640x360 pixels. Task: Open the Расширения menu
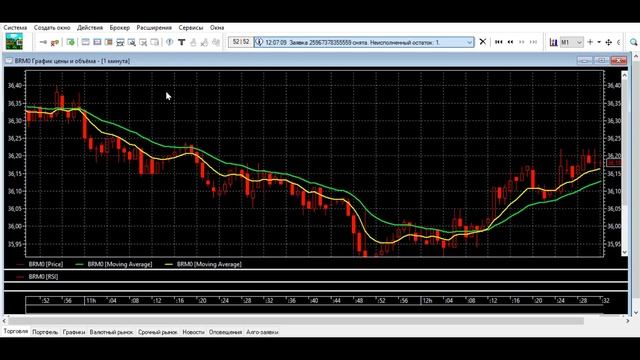[x=154, y=27]
